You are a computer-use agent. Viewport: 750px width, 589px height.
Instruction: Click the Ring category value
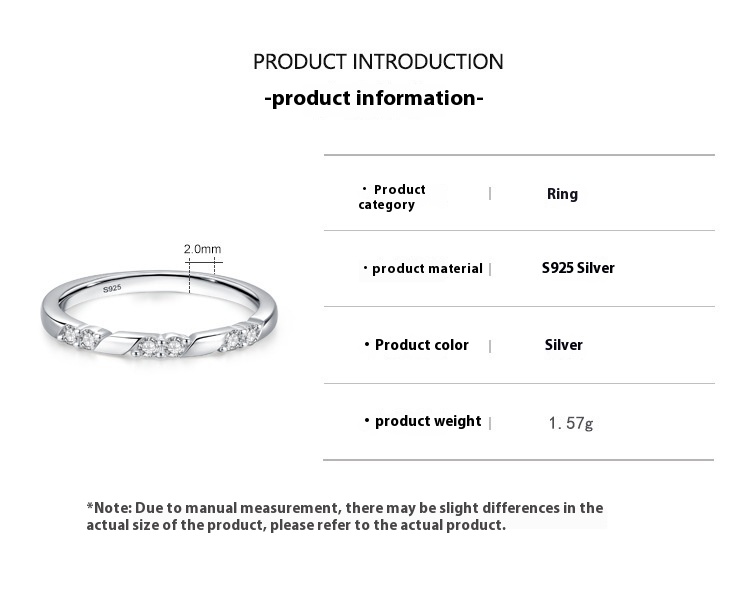[x=562, y=194]
